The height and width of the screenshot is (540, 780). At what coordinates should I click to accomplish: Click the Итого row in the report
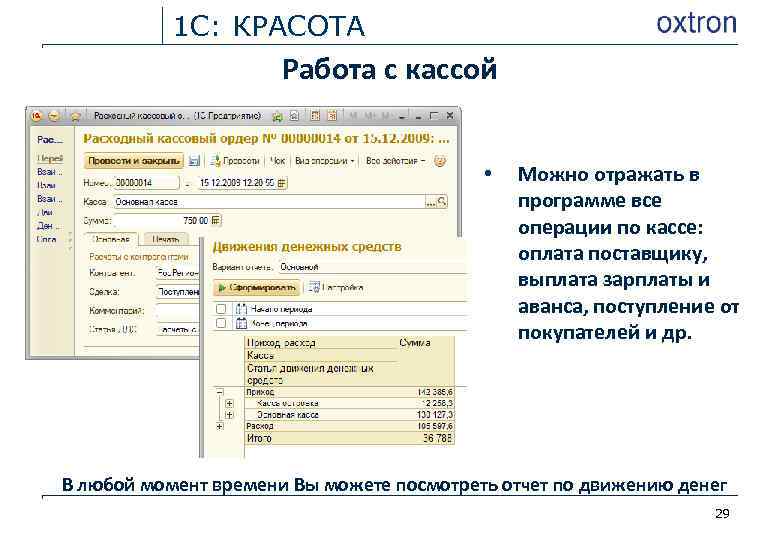tap(349, 438)
